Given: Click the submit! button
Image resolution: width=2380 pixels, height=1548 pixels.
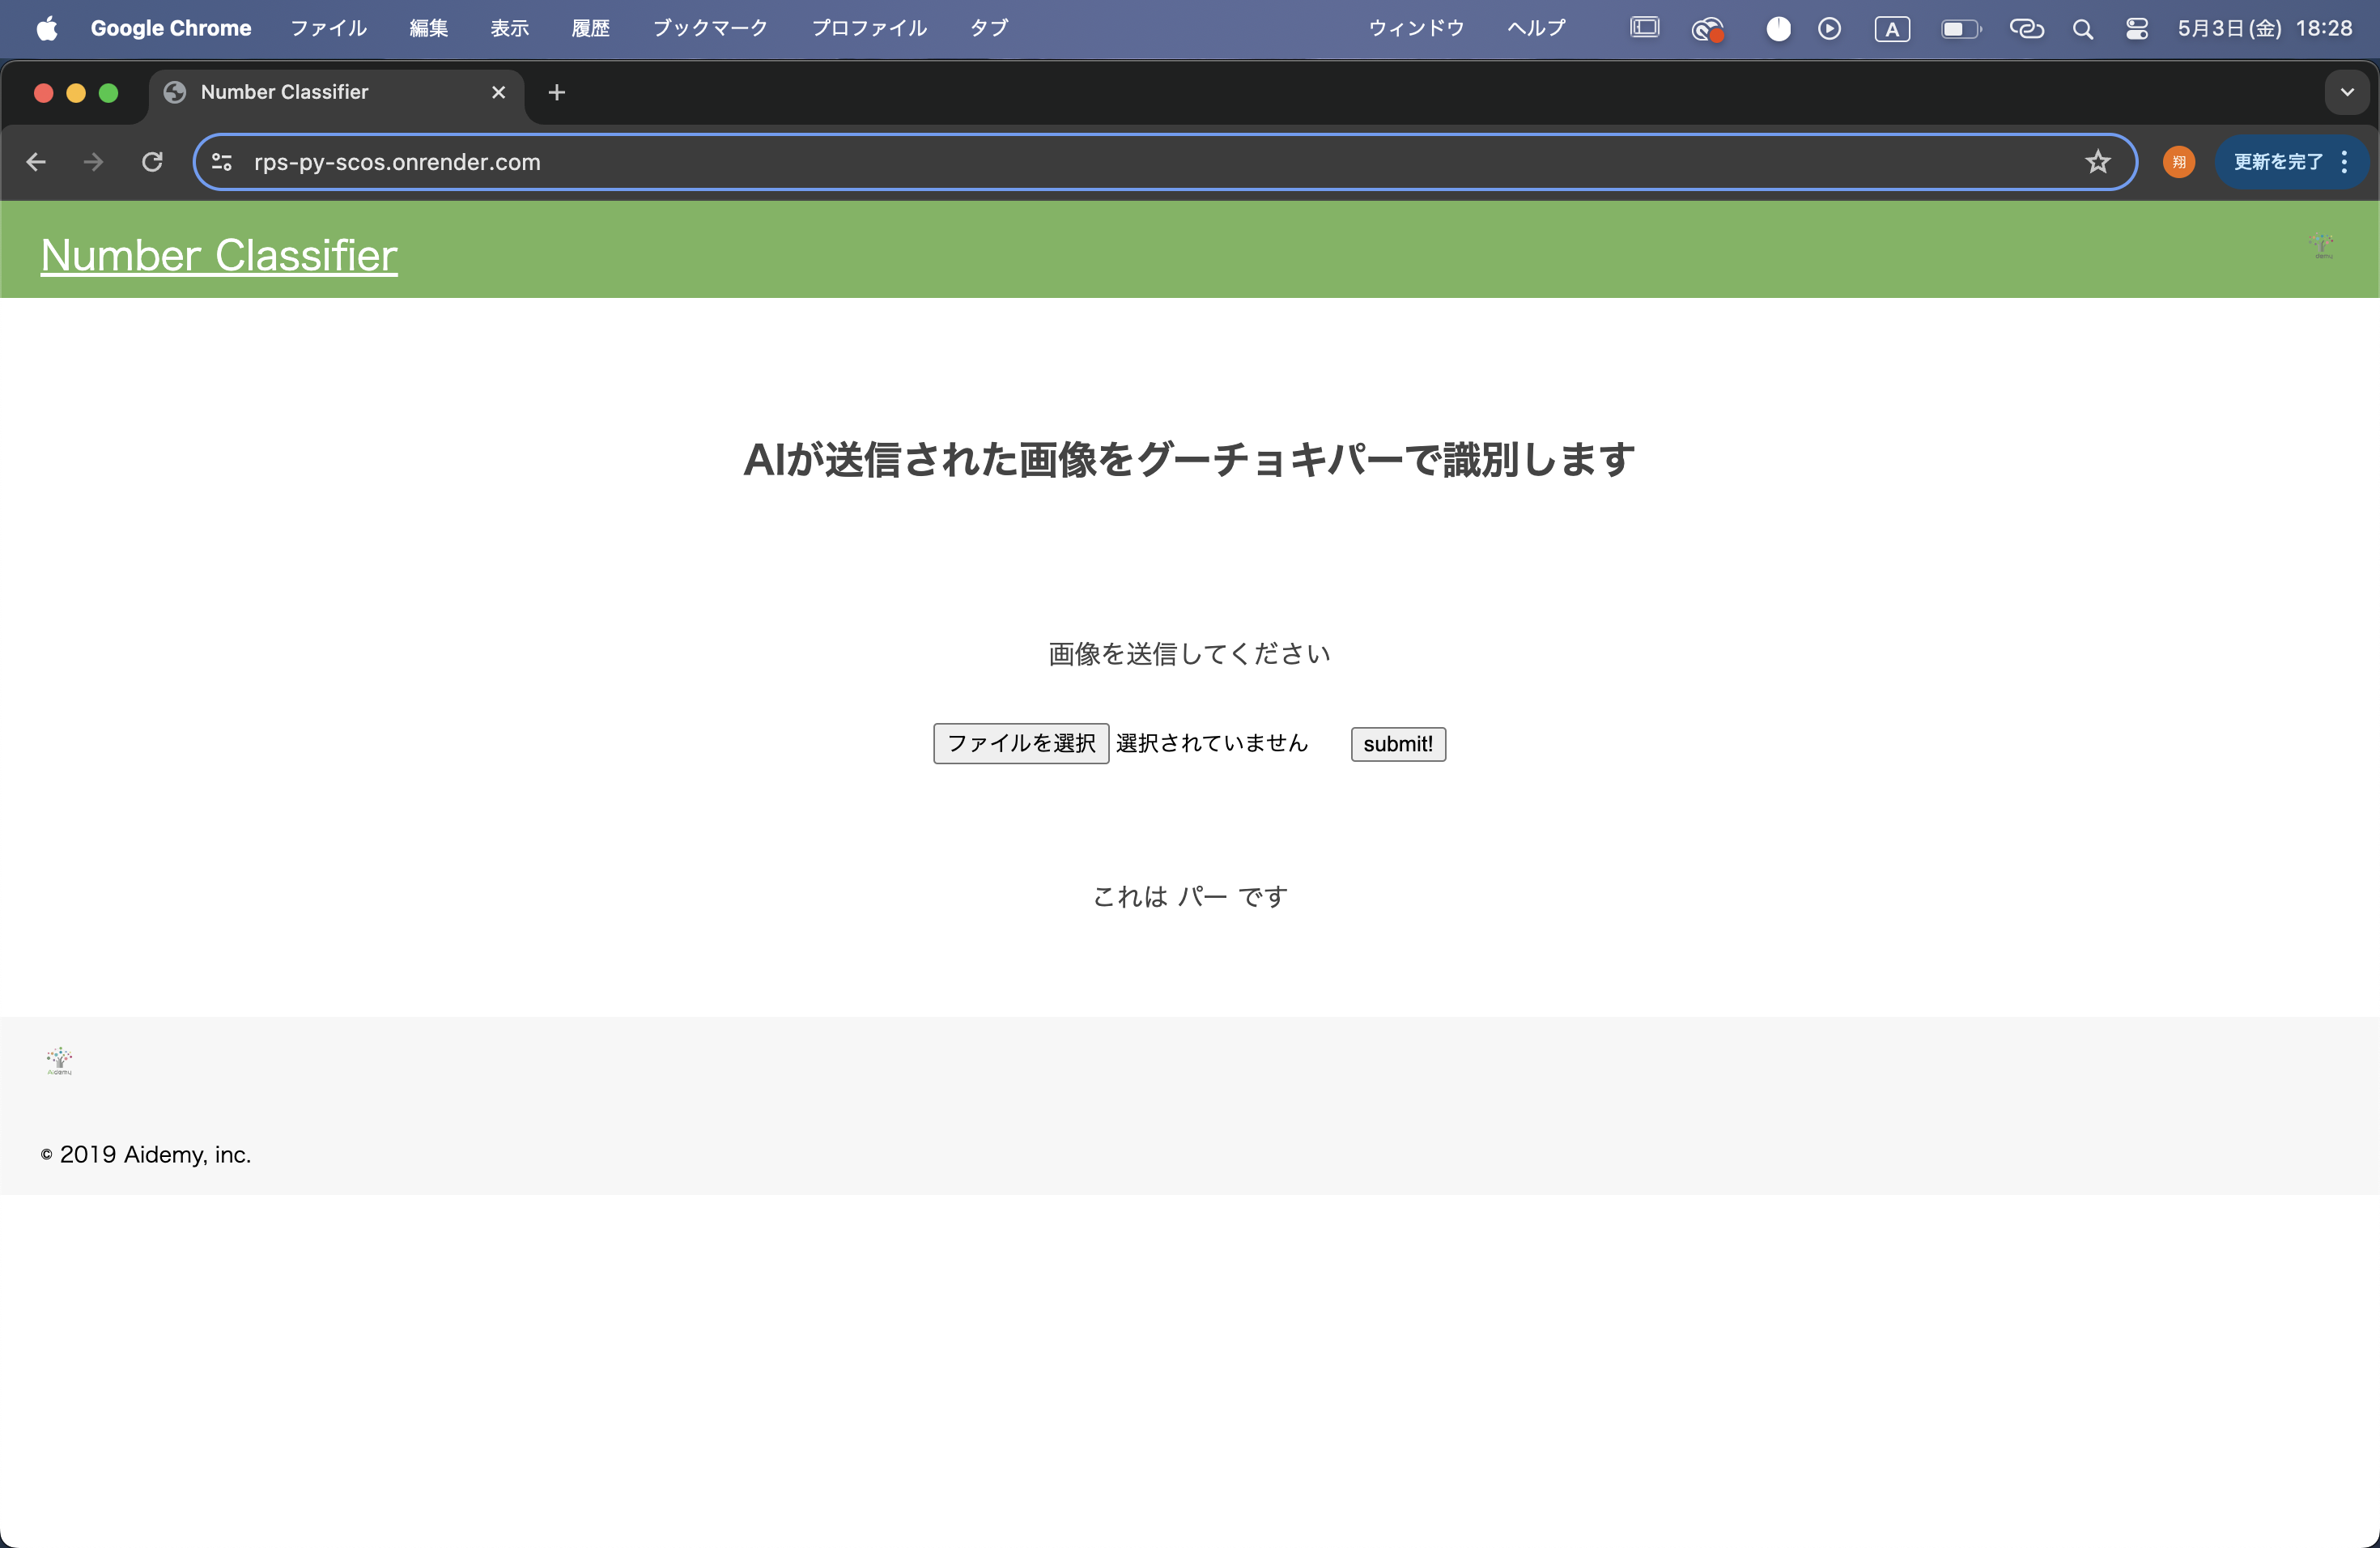Looking at the screenshot, I should click(1397, 743).
